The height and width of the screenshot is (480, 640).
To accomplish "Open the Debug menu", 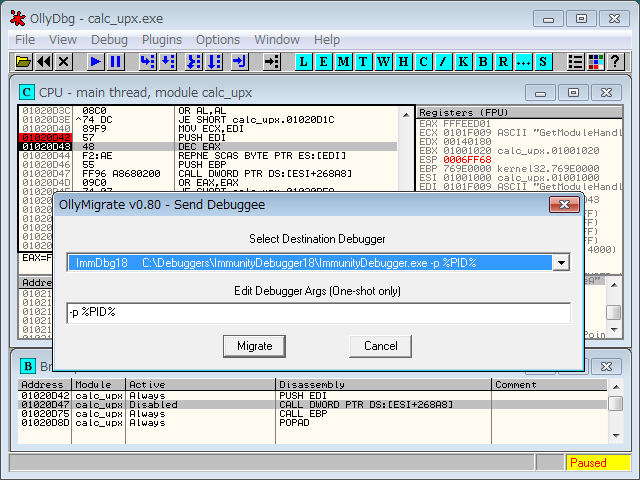I will pos(109,40).
